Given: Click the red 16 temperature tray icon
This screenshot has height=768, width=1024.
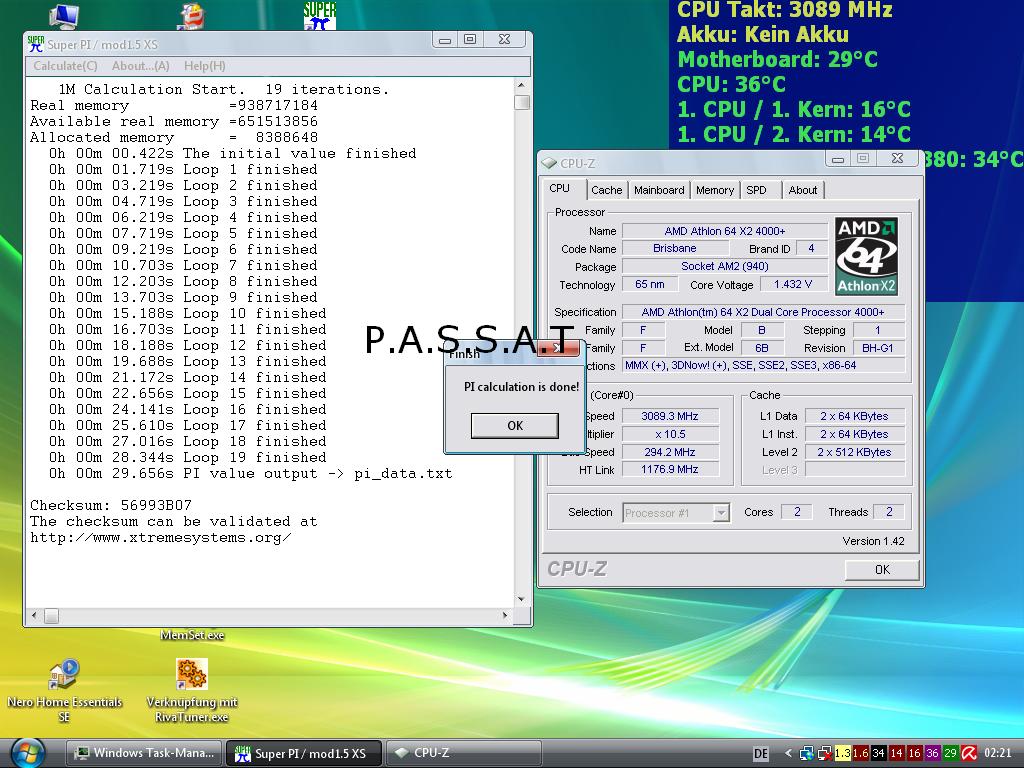Looking at the screenshot, I should pos(914,753).
